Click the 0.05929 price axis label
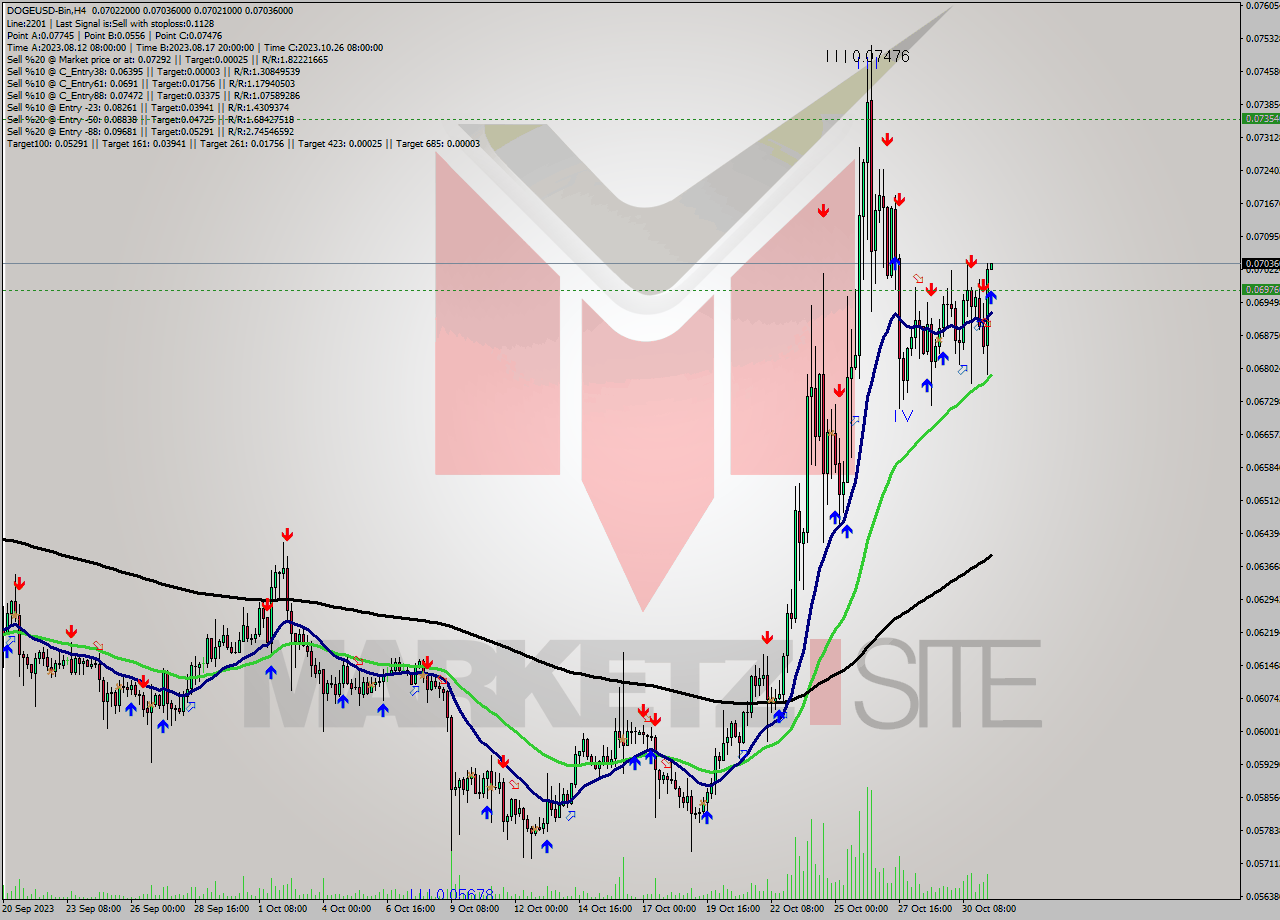Image resolution: width=1280 pixels, height=920 pixels. coord(1262,765)
